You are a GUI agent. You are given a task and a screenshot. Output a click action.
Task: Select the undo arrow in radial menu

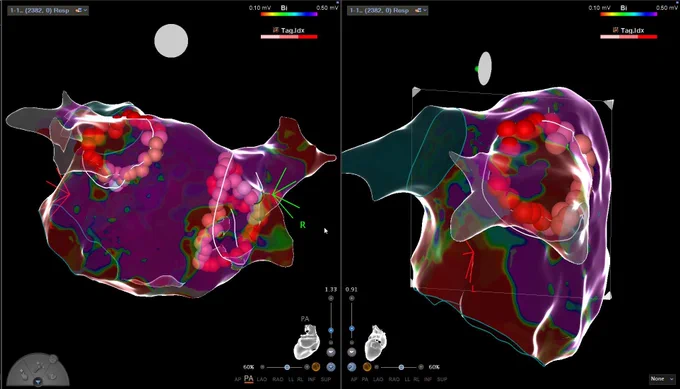pyautogui.click(x=52, y=376)
